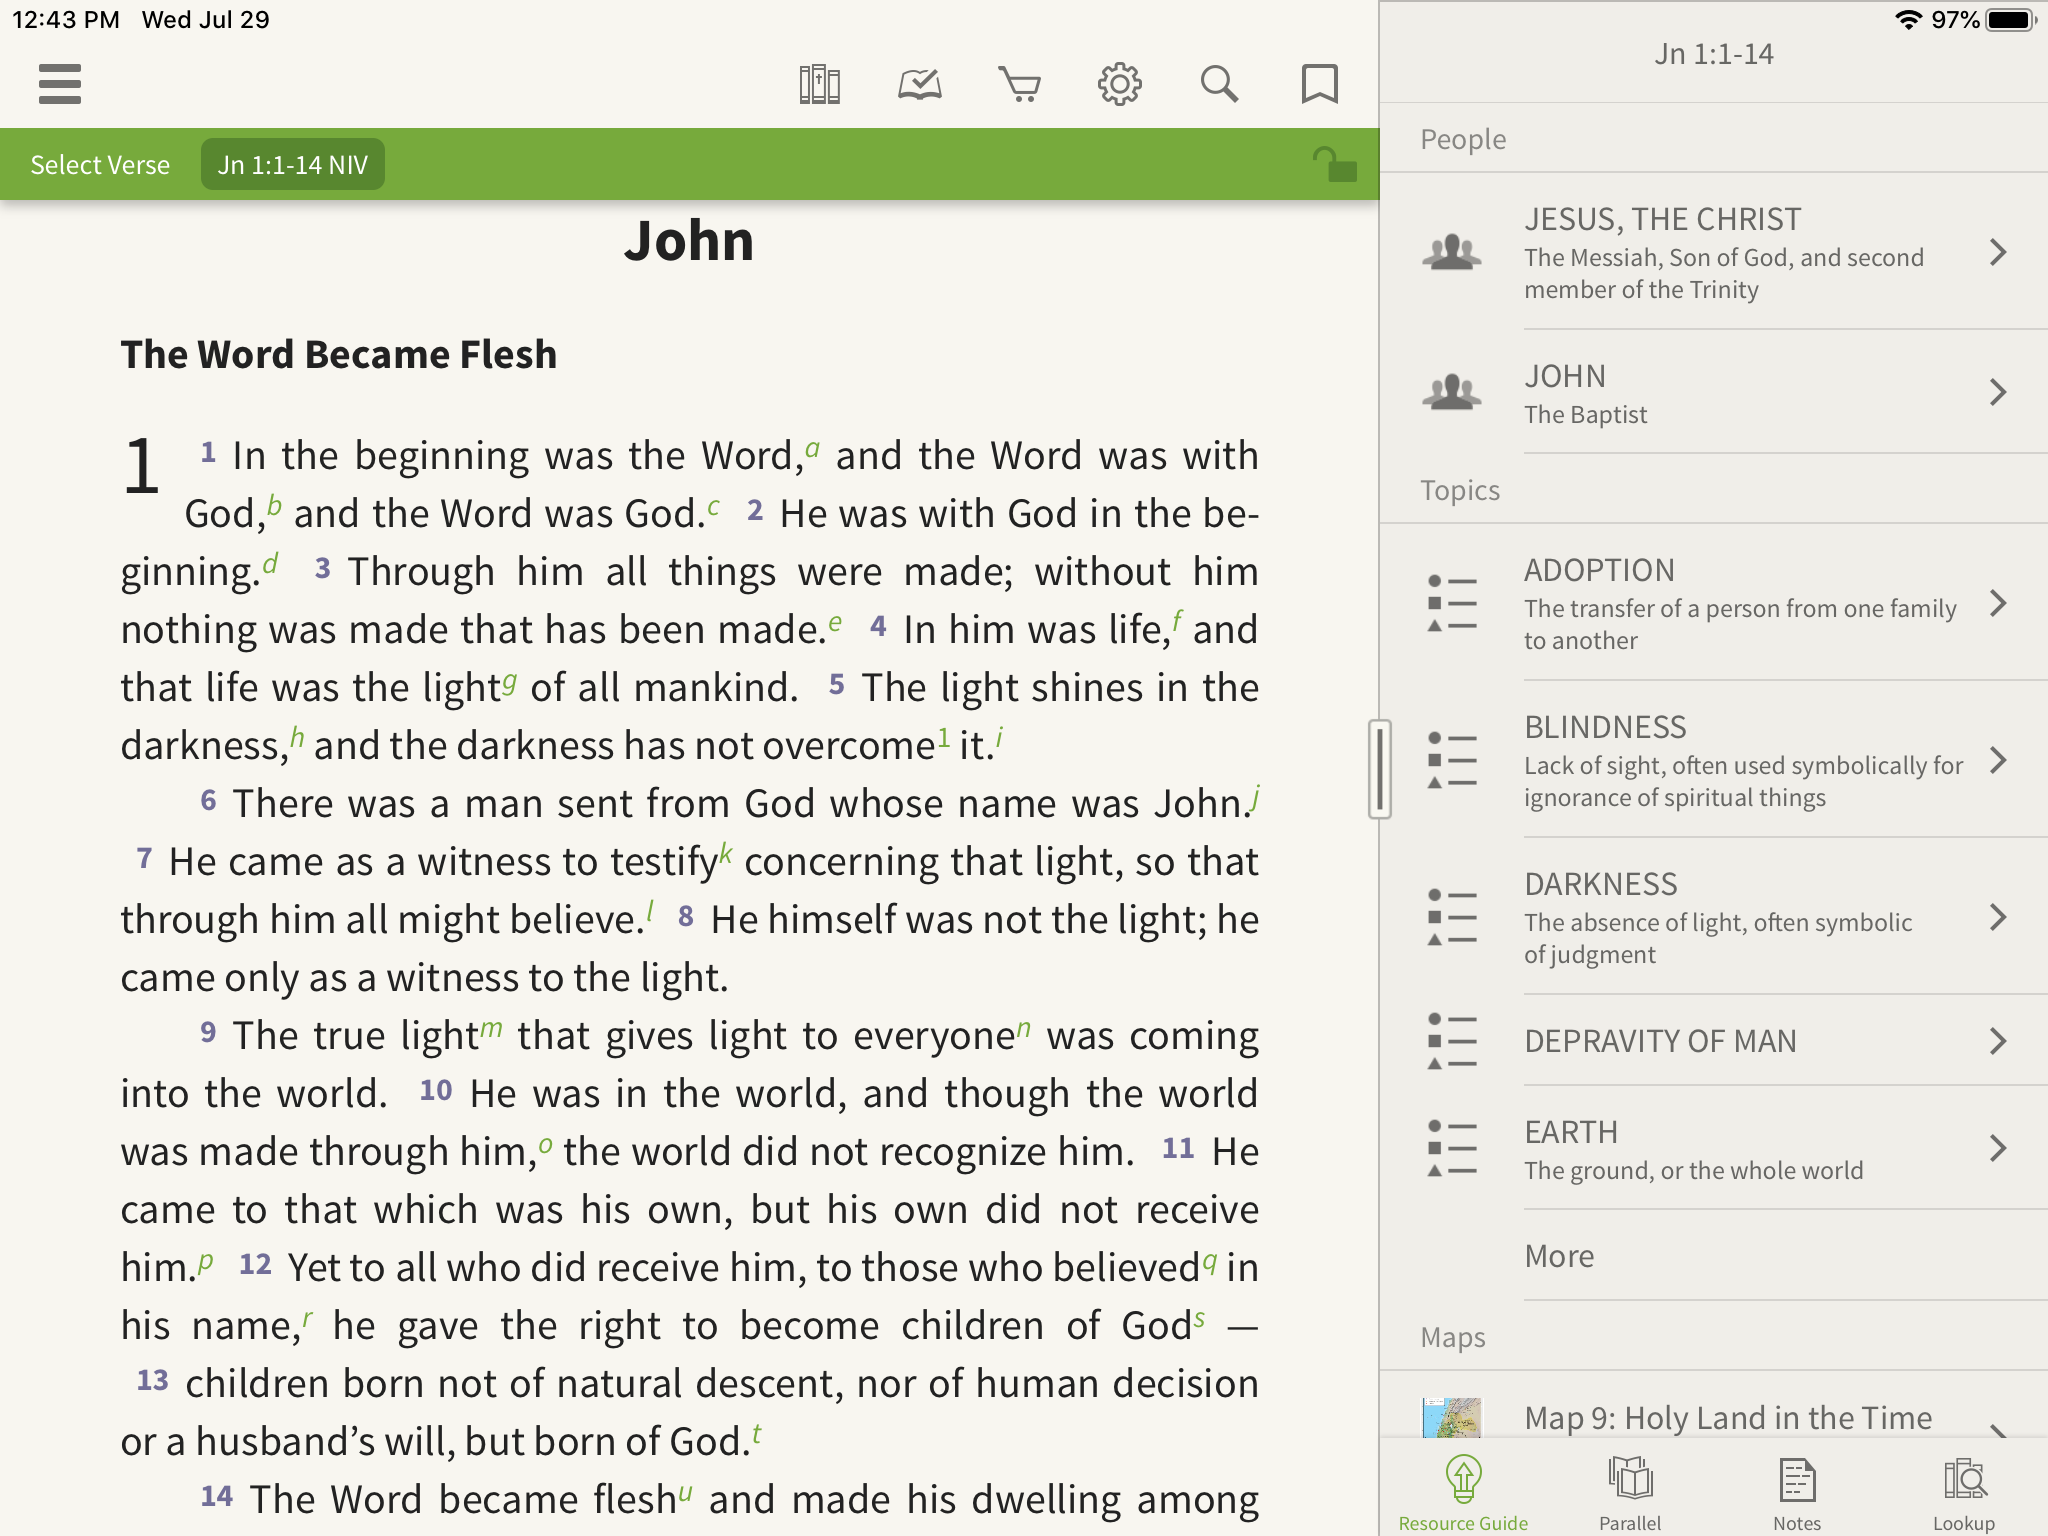This screenshot has width=2048, height=1536.
Task: Toggle the hamburger menu icon
Action: [60, 82]
